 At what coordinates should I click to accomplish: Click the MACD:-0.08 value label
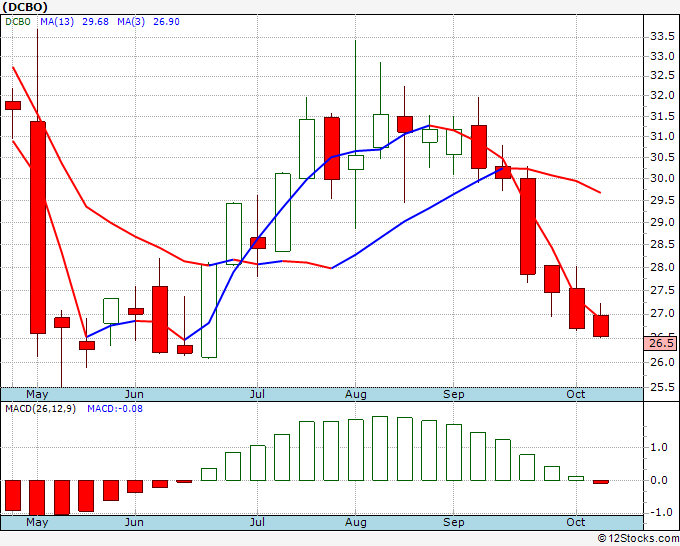[112, 409]
